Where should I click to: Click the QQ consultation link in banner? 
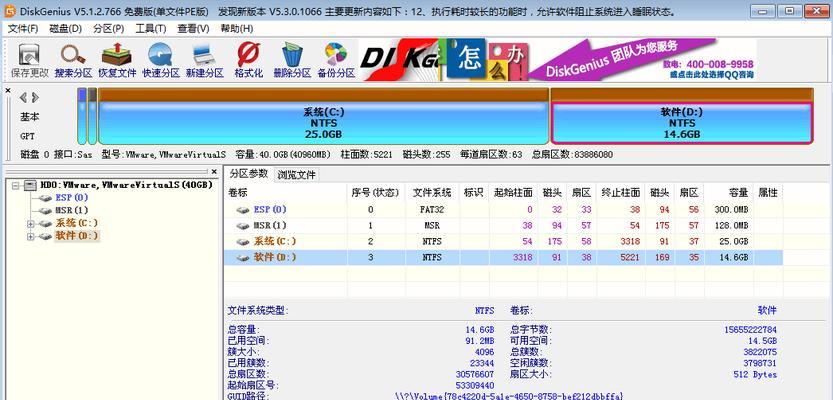(712, 75)
